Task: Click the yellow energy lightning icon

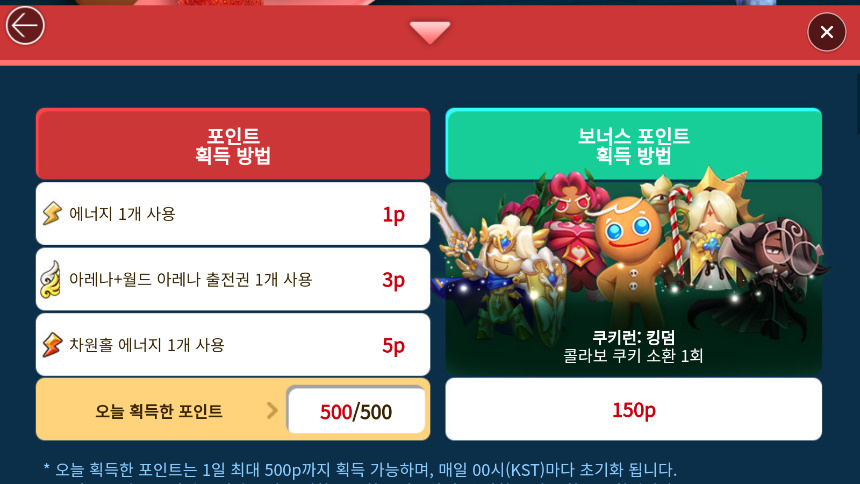Action: pos(53,213)
